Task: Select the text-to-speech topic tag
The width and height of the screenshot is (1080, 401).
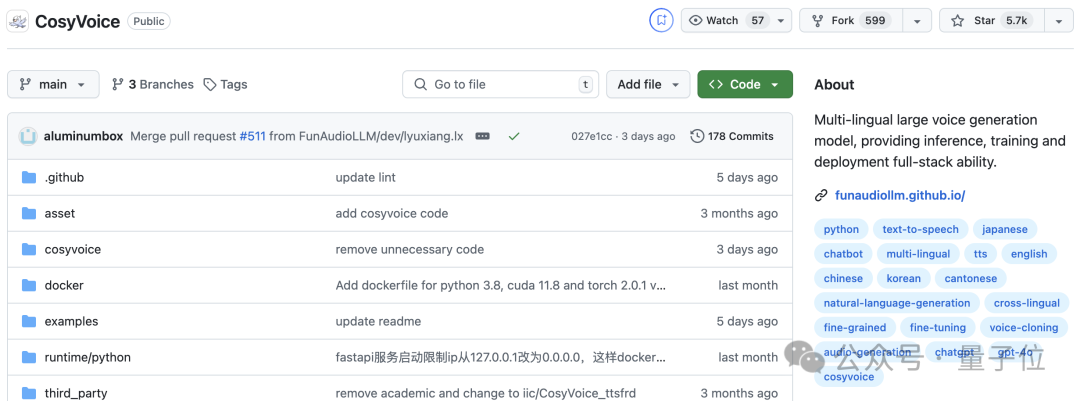Action: pos(920,229)
